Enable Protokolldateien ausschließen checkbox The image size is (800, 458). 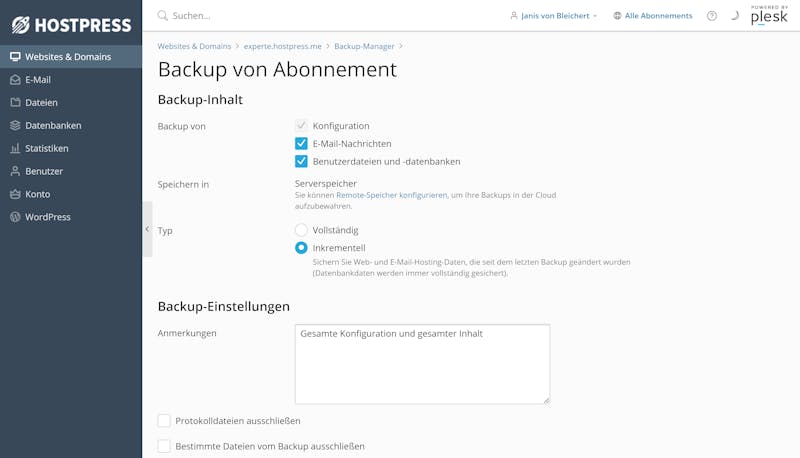pos(164,421)
